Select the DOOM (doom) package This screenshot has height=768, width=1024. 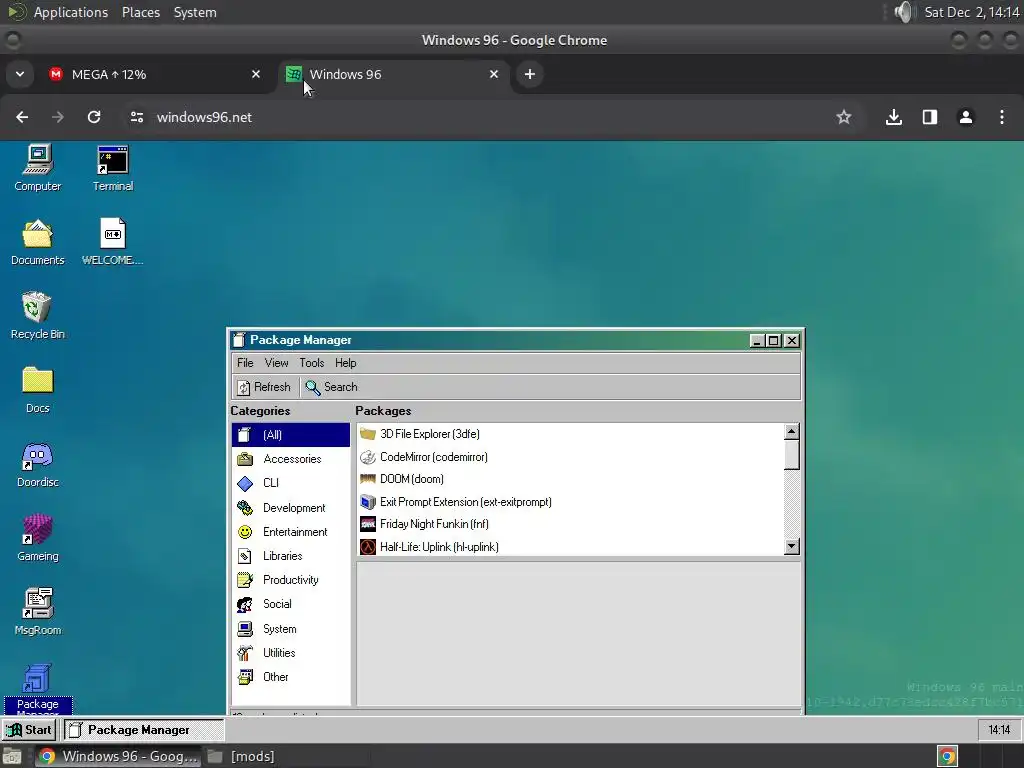pyautogui.click(x=570, y=479)
